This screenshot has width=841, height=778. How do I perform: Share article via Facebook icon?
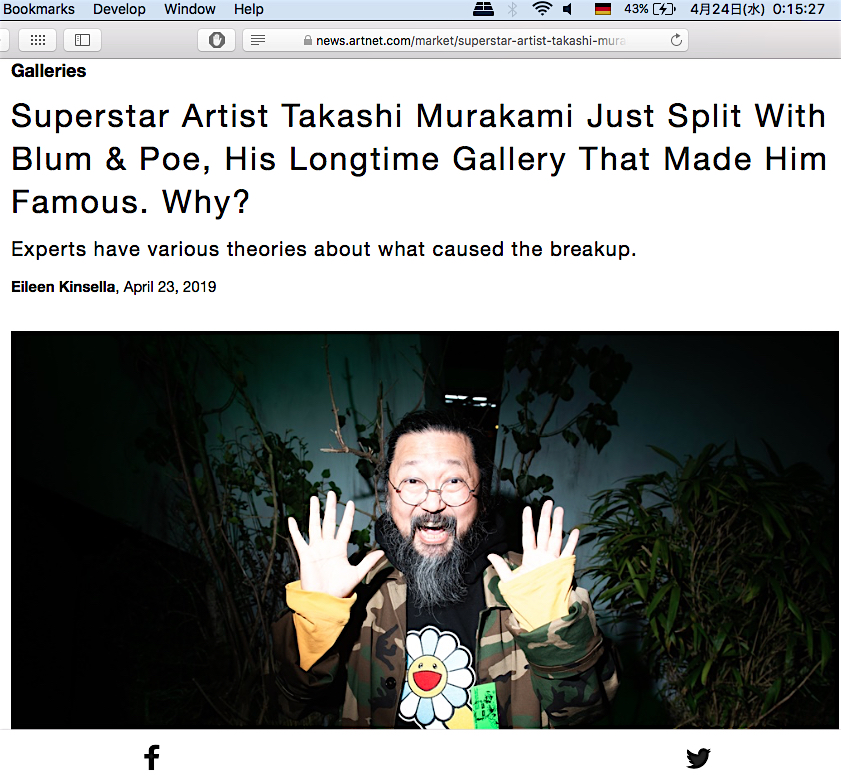coord(152,757)
